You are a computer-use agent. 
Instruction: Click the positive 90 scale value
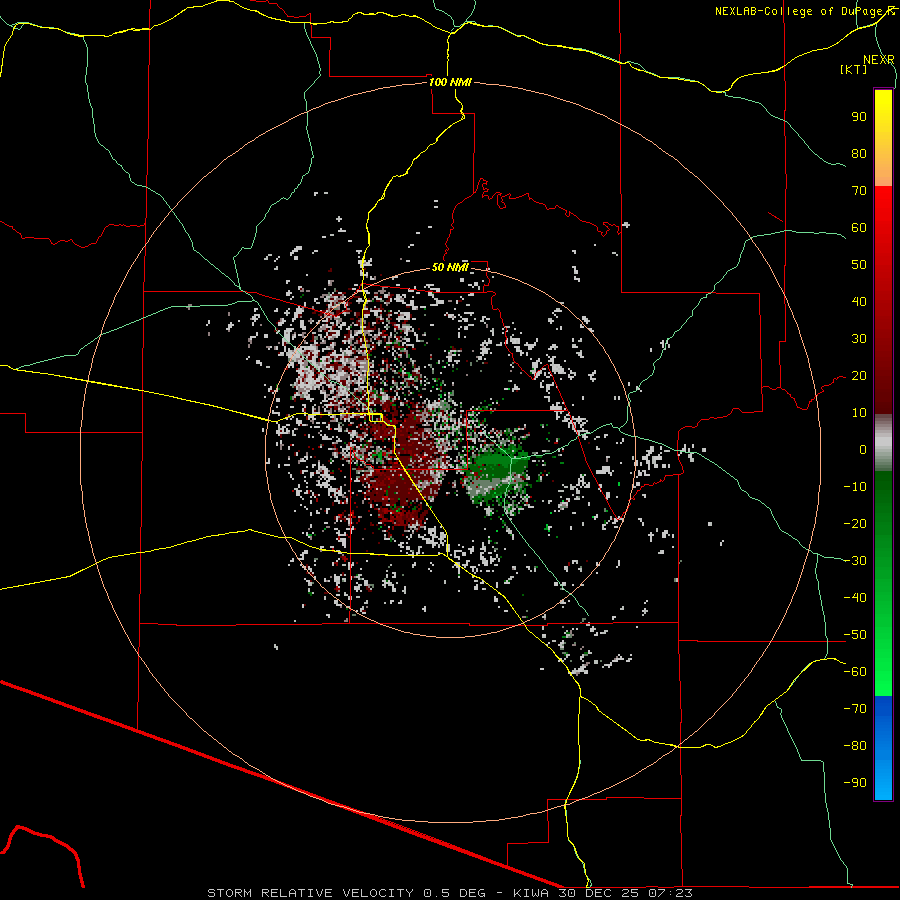coord(859,117)
